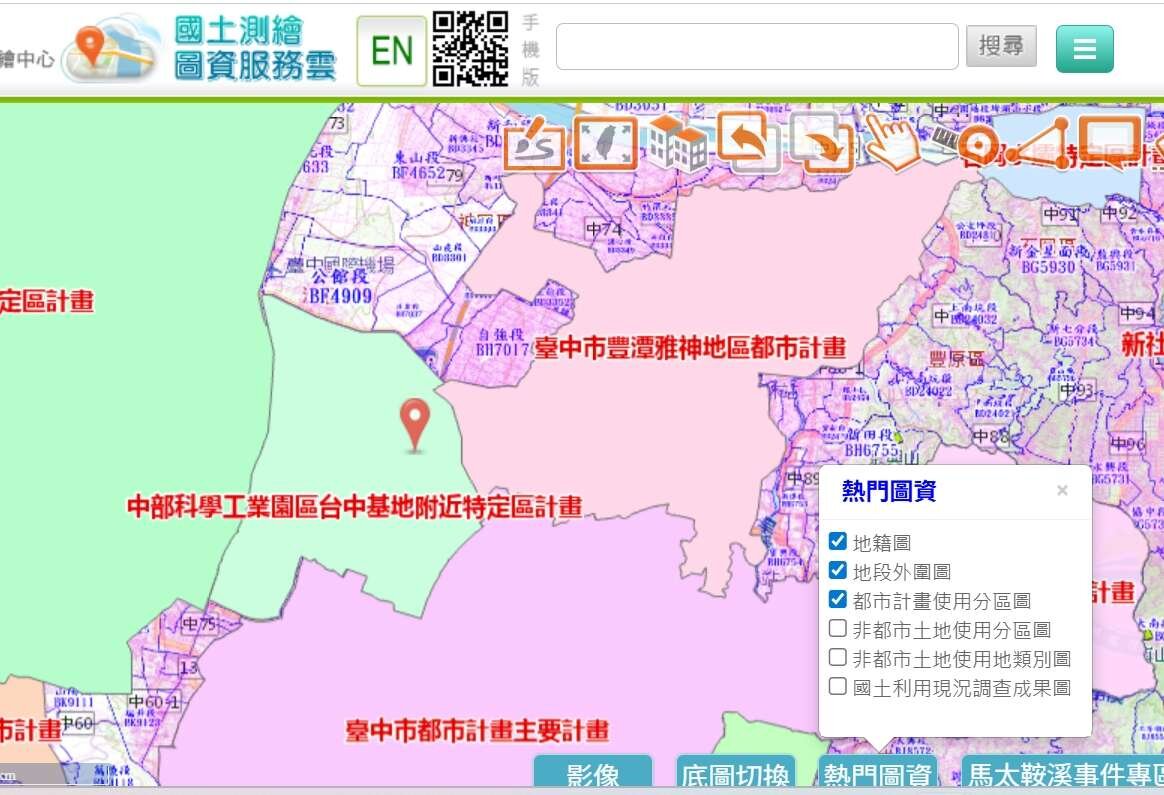Click the 3D buildings icon
1164x795 pixels.
coord(677,143)
